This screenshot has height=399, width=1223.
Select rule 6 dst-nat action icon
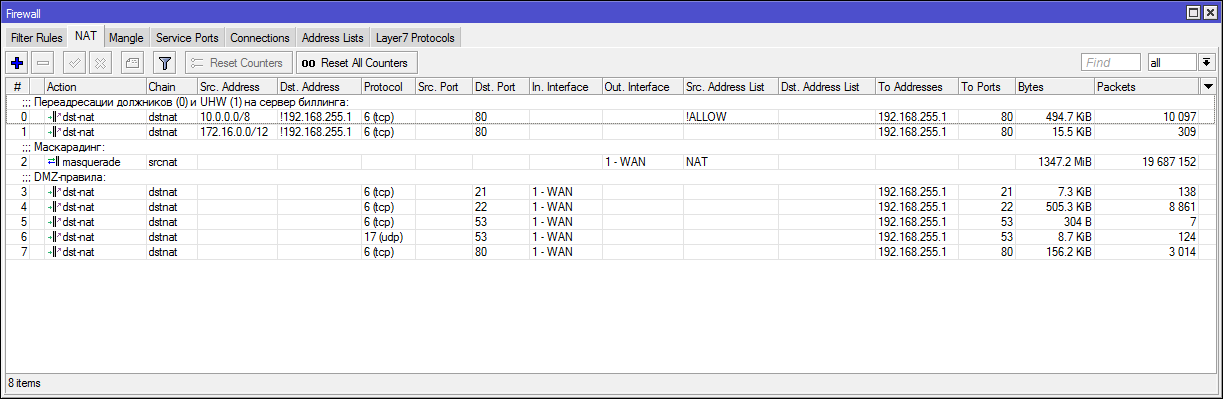pos(54,236)
